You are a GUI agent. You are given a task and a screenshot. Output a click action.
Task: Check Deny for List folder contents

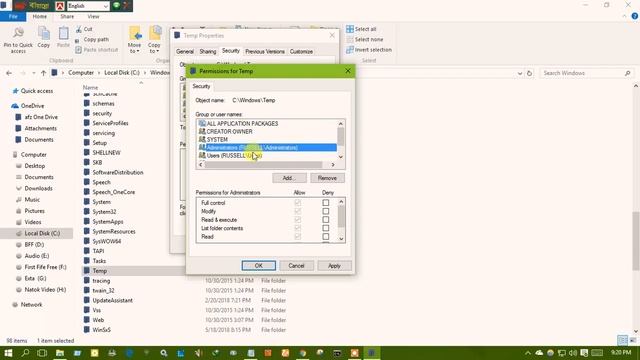tap(326, 228)
